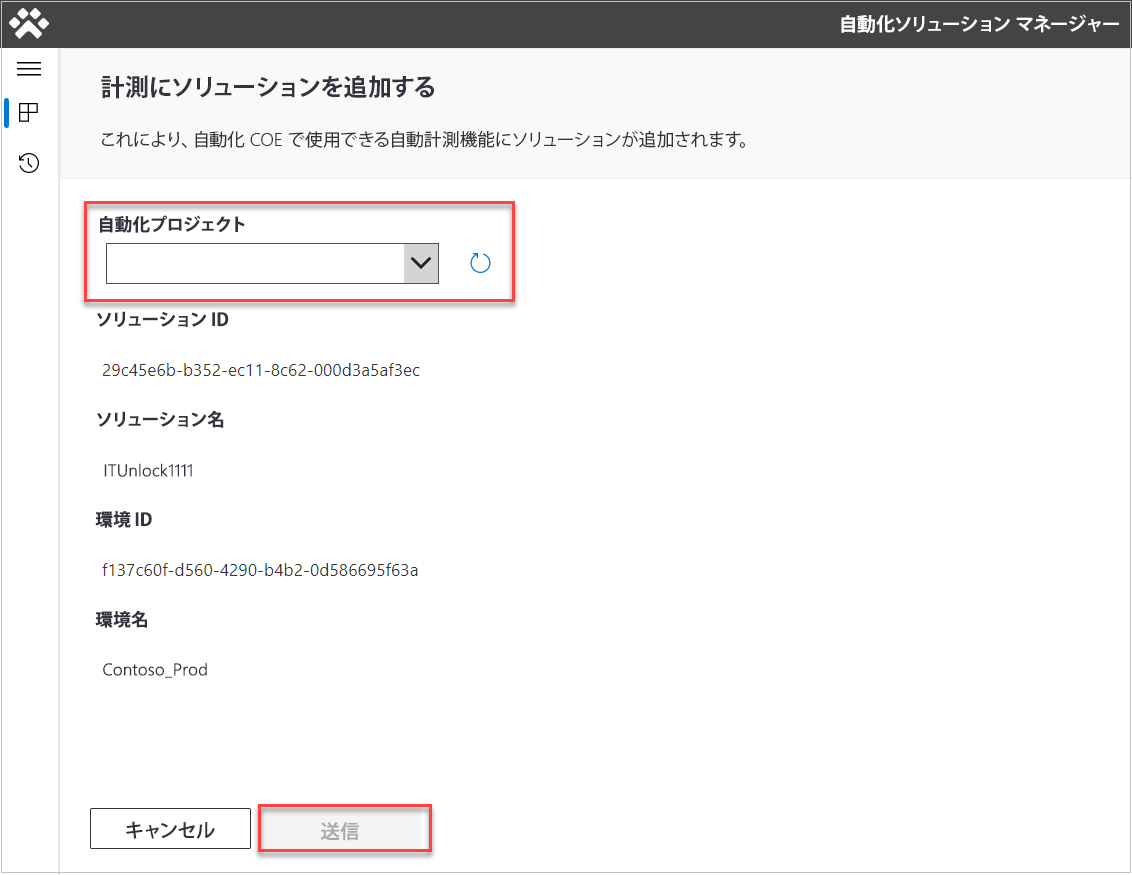The height and width of the screenshot is (875, 1132).
Task: Click the 環境名 label
Action: click(121, 619)
